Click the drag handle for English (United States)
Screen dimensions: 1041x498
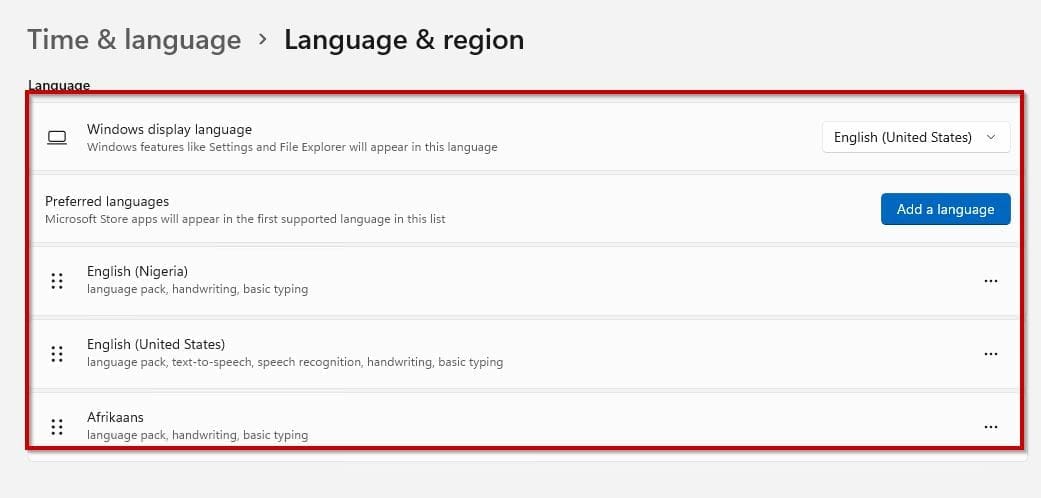(x=57, y=353)
